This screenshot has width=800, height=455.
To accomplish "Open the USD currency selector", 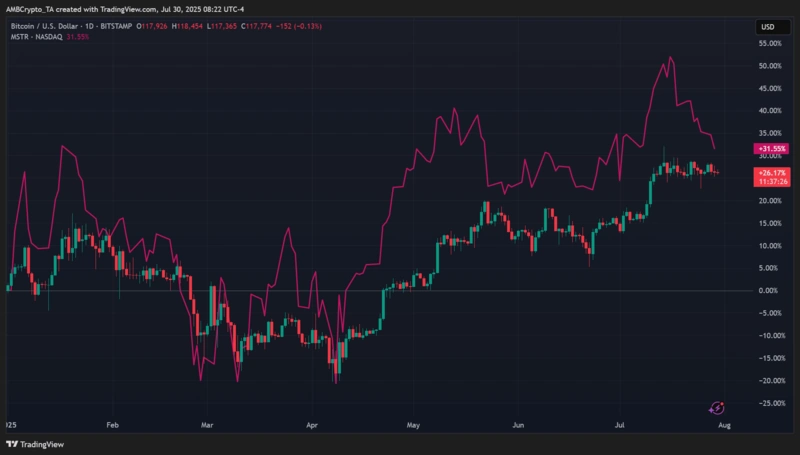I will (767, 26).
